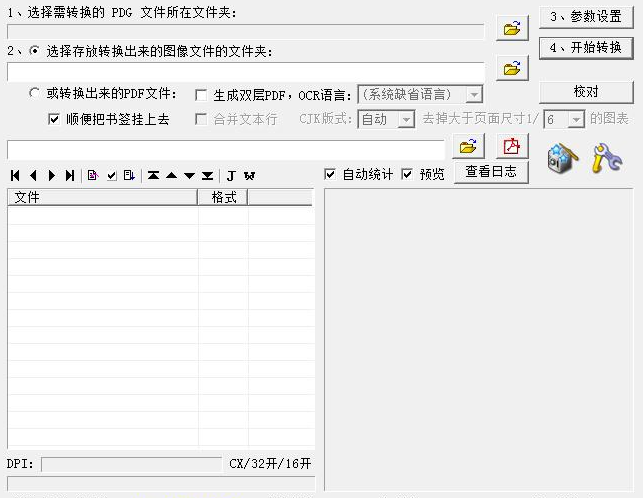Click the CX/32开/16开 label
Image resolution: width=643 pixels, height=498 pixels.
pyautogui.click(x=270, y=464)
